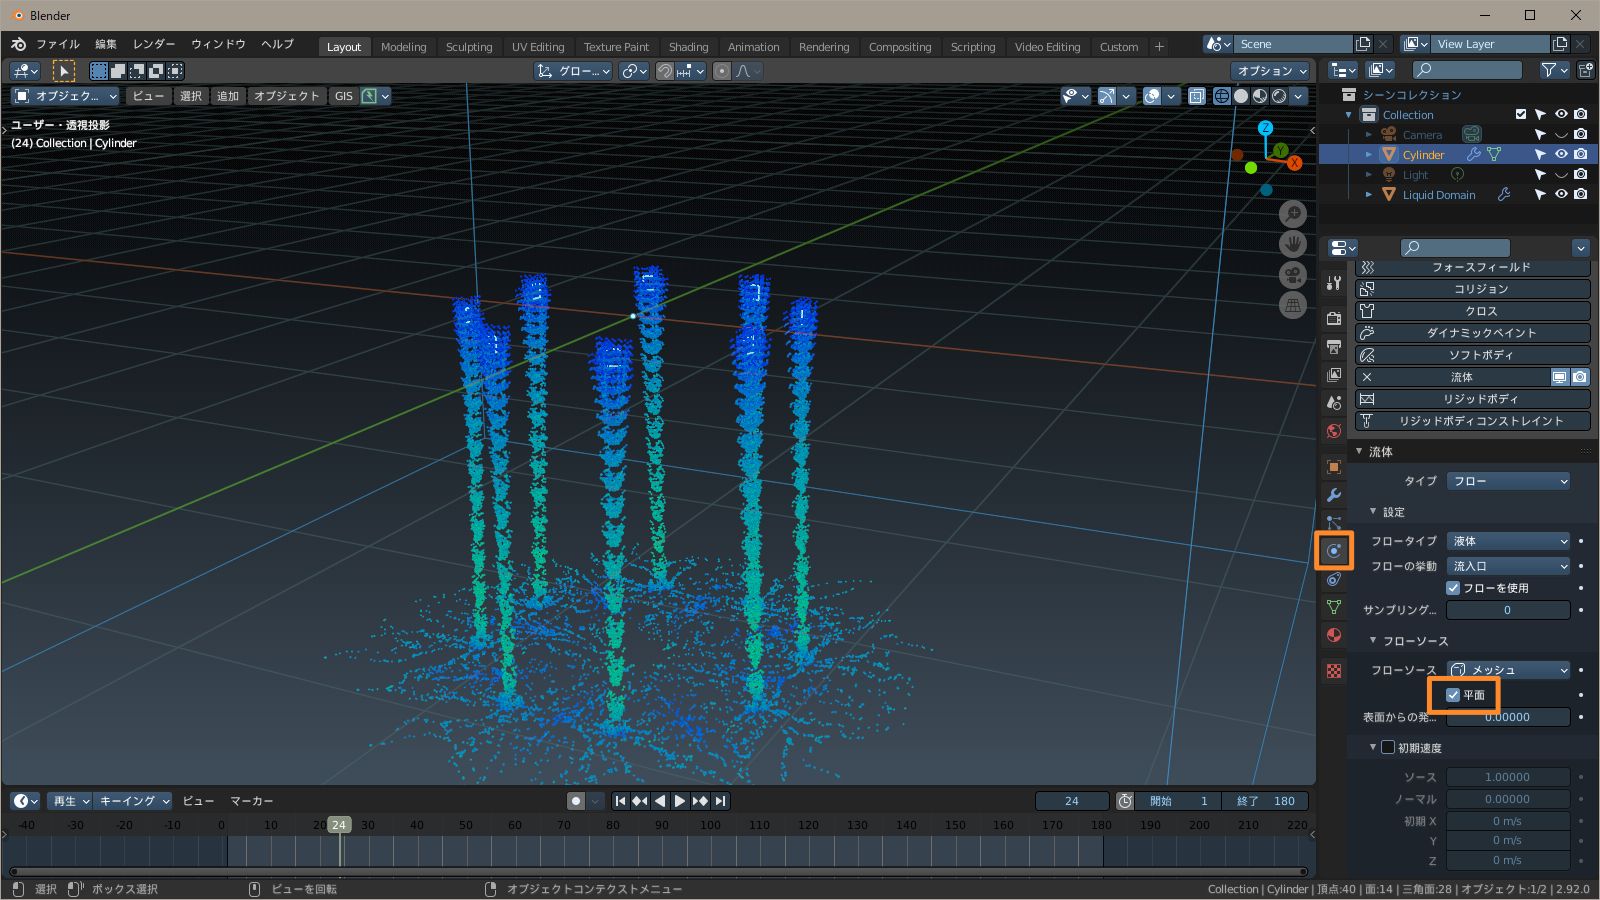
Task: Open the 編集 menu
Action: (106, 45)
